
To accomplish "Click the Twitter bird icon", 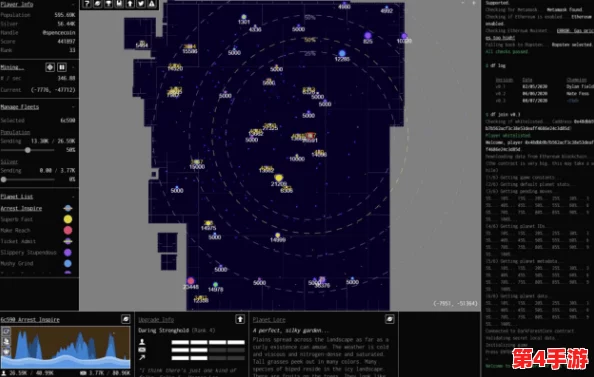I will (141, 4).
